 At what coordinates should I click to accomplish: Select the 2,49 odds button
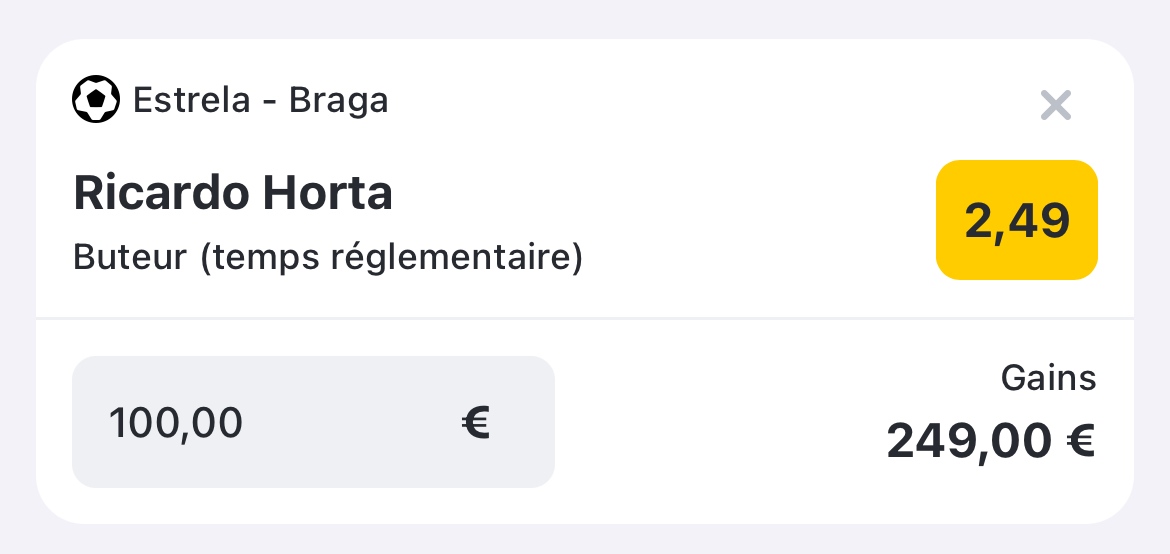pyautogui.click(x=1017, y=220)
